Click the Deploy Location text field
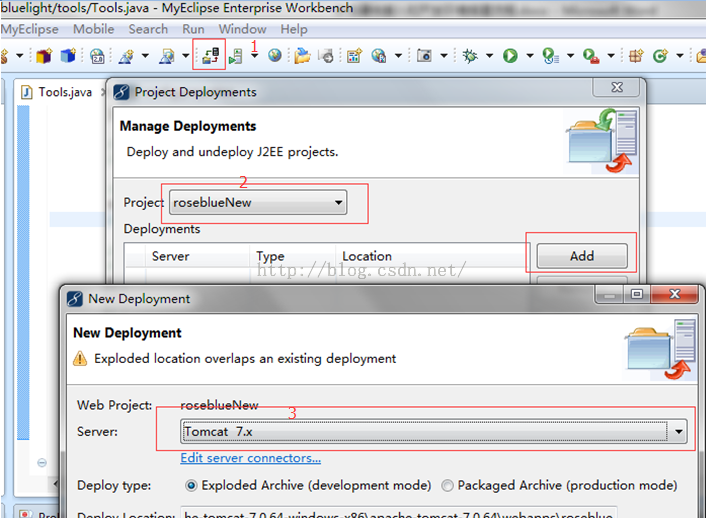 398,513
